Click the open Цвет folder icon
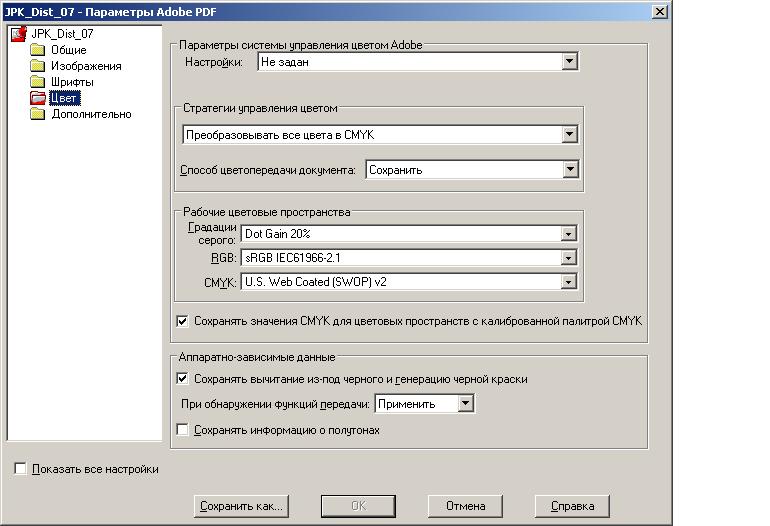This screenshot has height=526, width=770. point(37,98)
